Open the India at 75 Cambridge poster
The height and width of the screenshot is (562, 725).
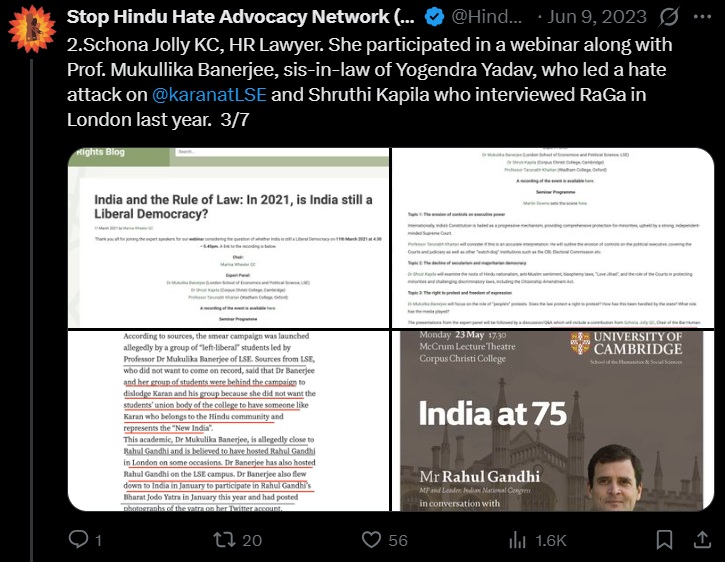point(553,421)
